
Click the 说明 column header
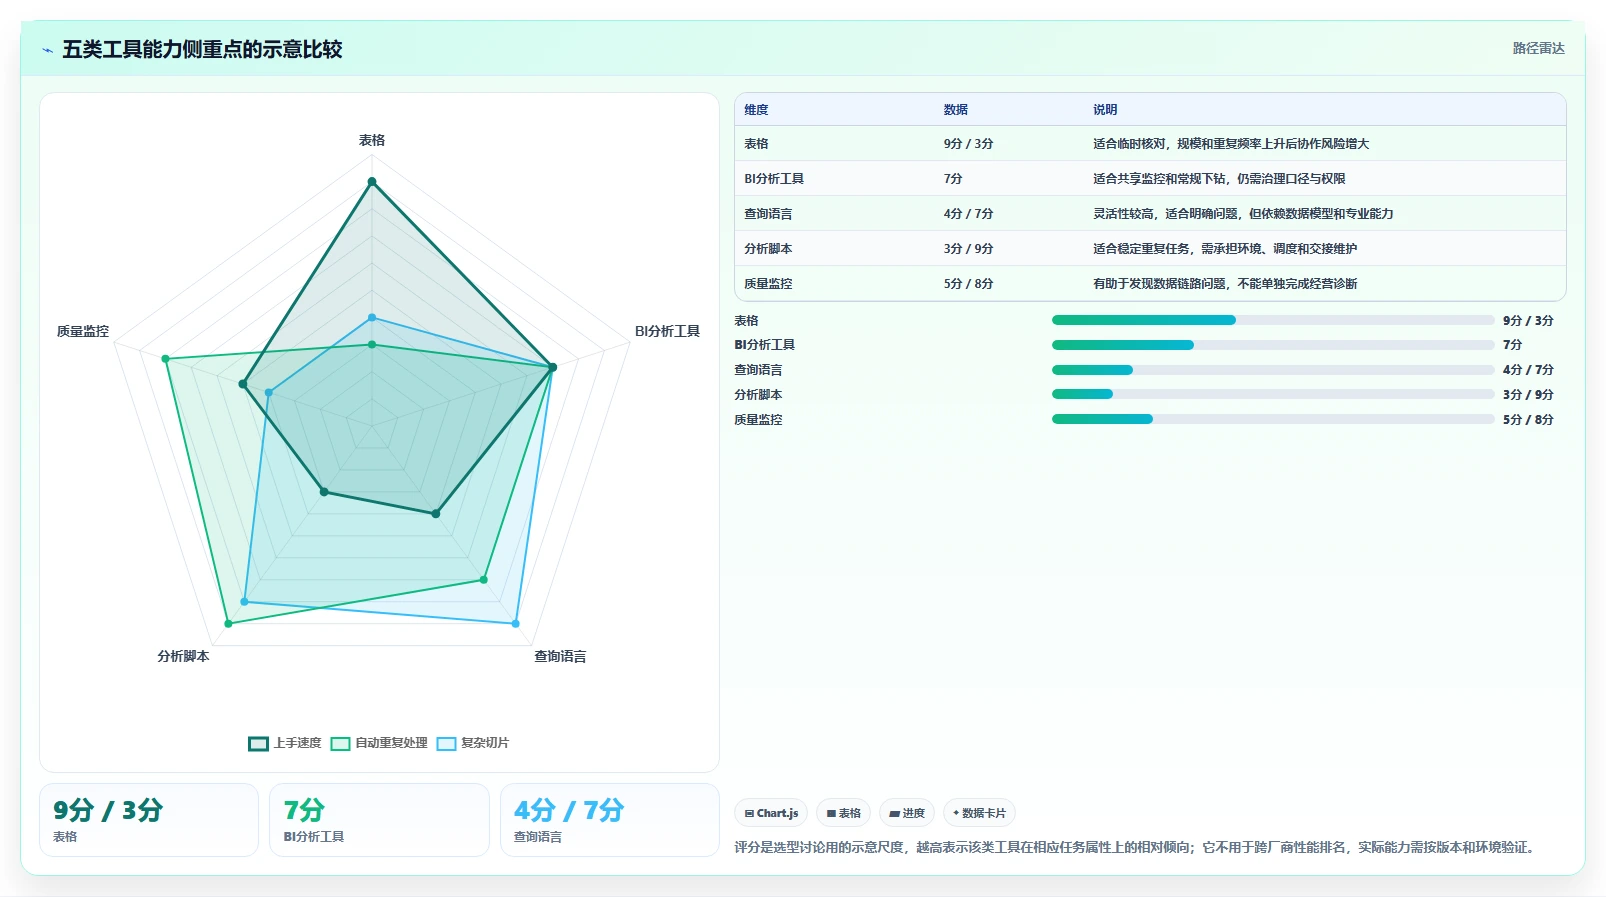click(1105, 110)
